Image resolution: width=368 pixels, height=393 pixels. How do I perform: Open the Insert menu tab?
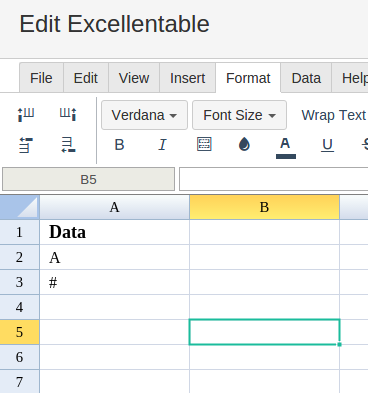pyautogui.click(x=187, y=78)
